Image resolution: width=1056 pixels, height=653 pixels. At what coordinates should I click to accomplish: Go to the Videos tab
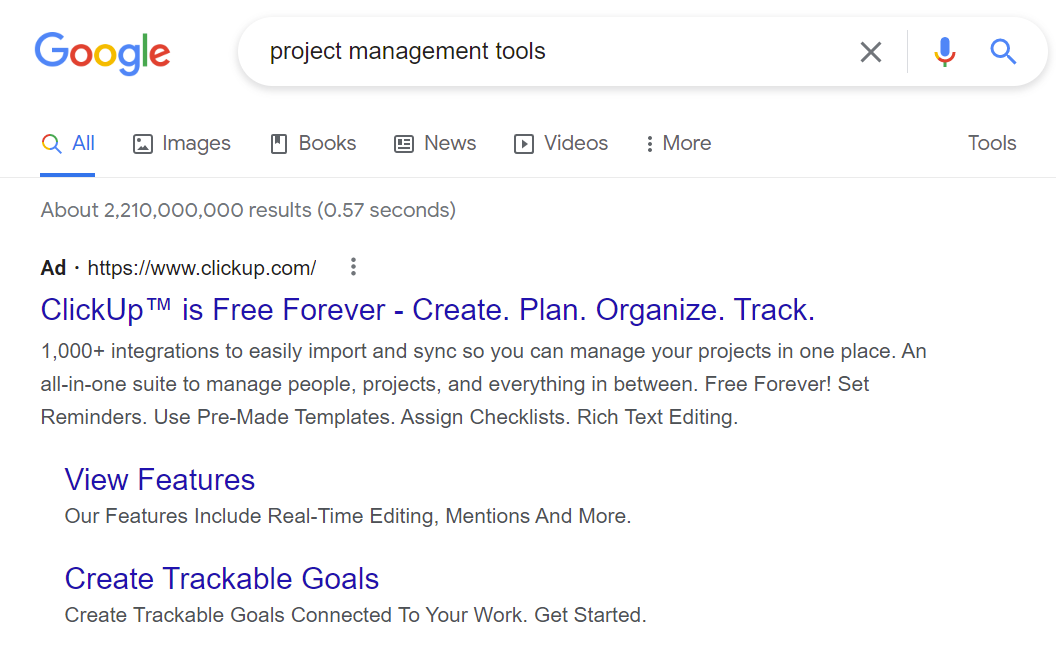pyautogui.click(x=561, y=143)
